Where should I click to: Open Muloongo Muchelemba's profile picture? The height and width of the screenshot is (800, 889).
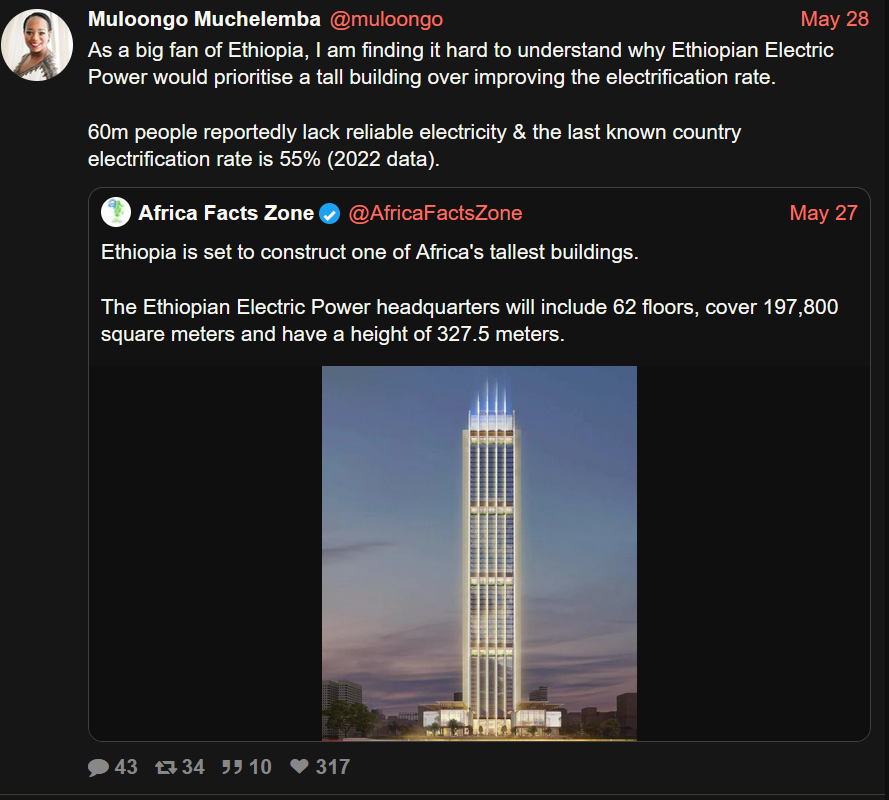click(x=37, y=45)
